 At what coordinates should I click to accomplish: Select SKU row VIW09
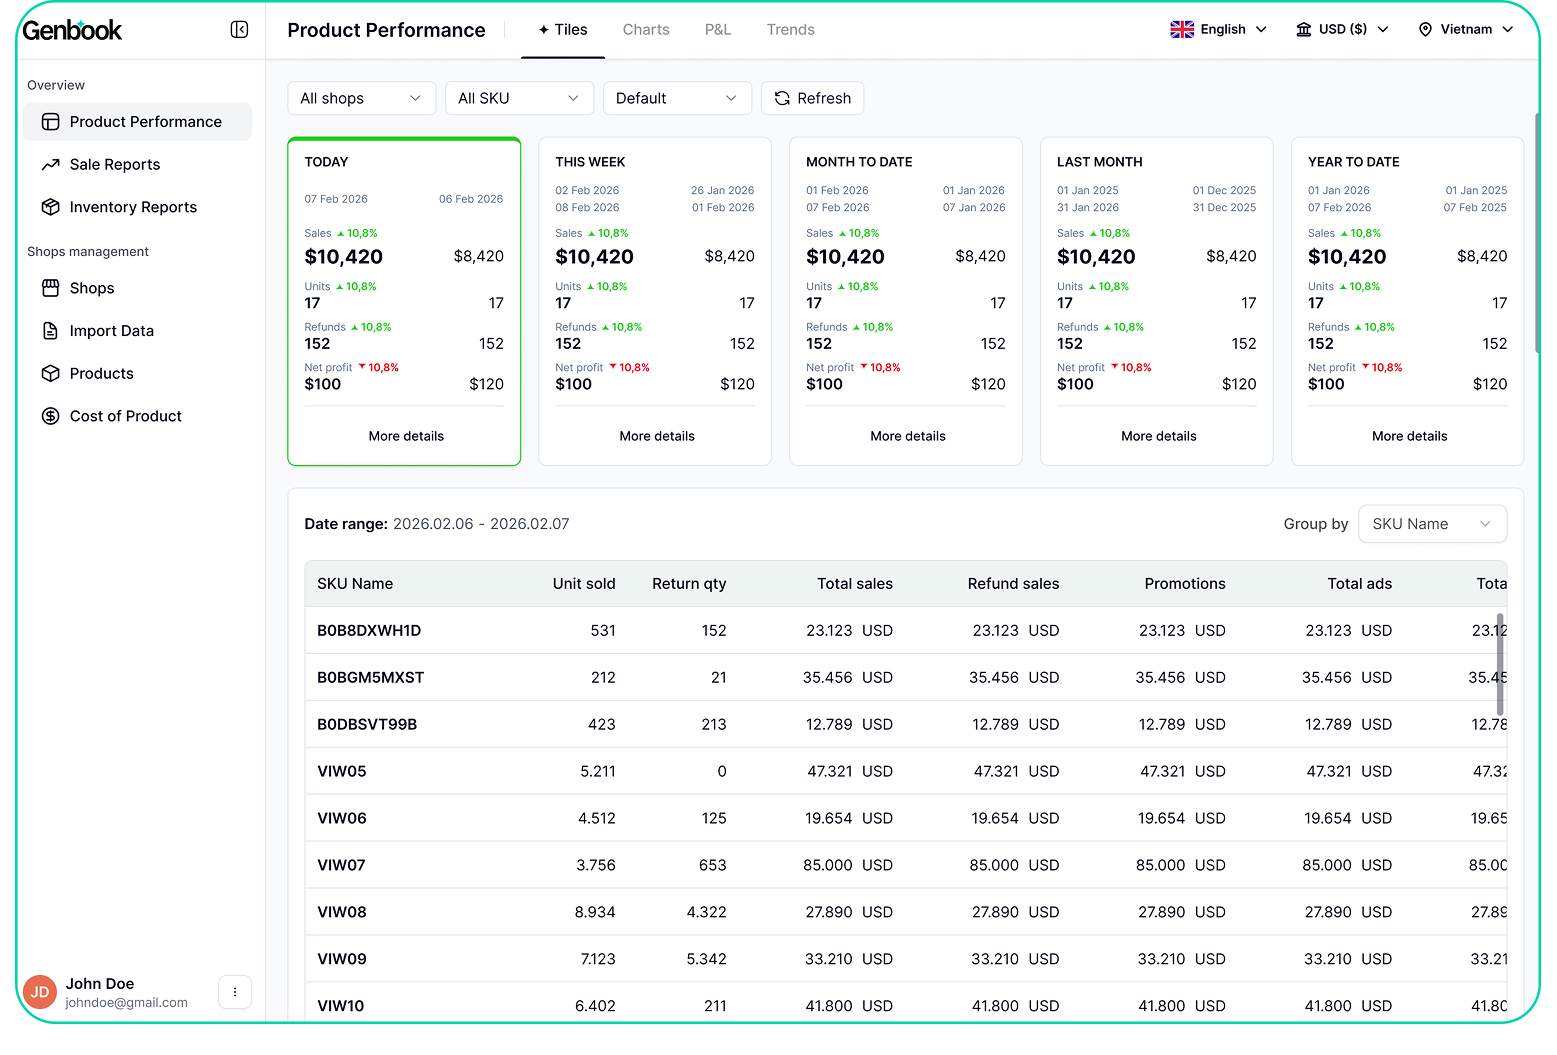coord(905,959)
